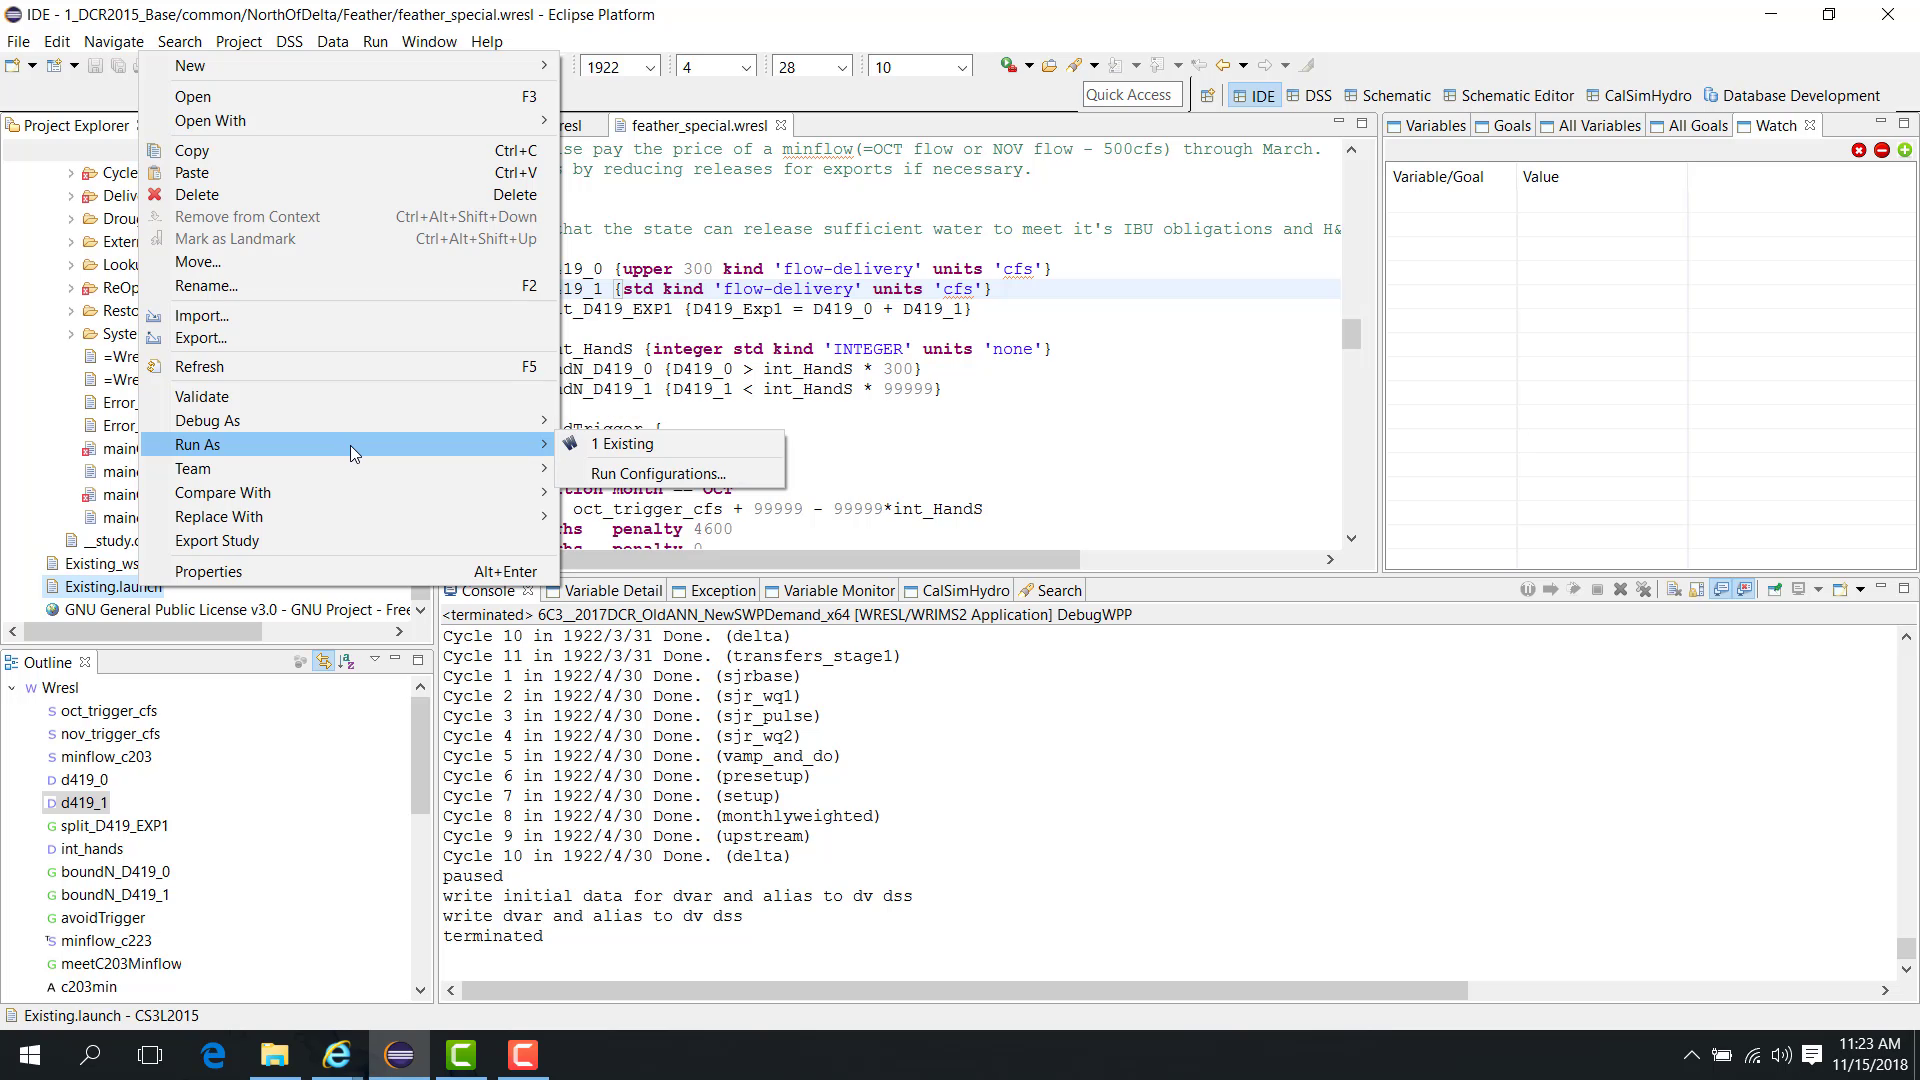Click the Open Console icon

pos(1840,590)
